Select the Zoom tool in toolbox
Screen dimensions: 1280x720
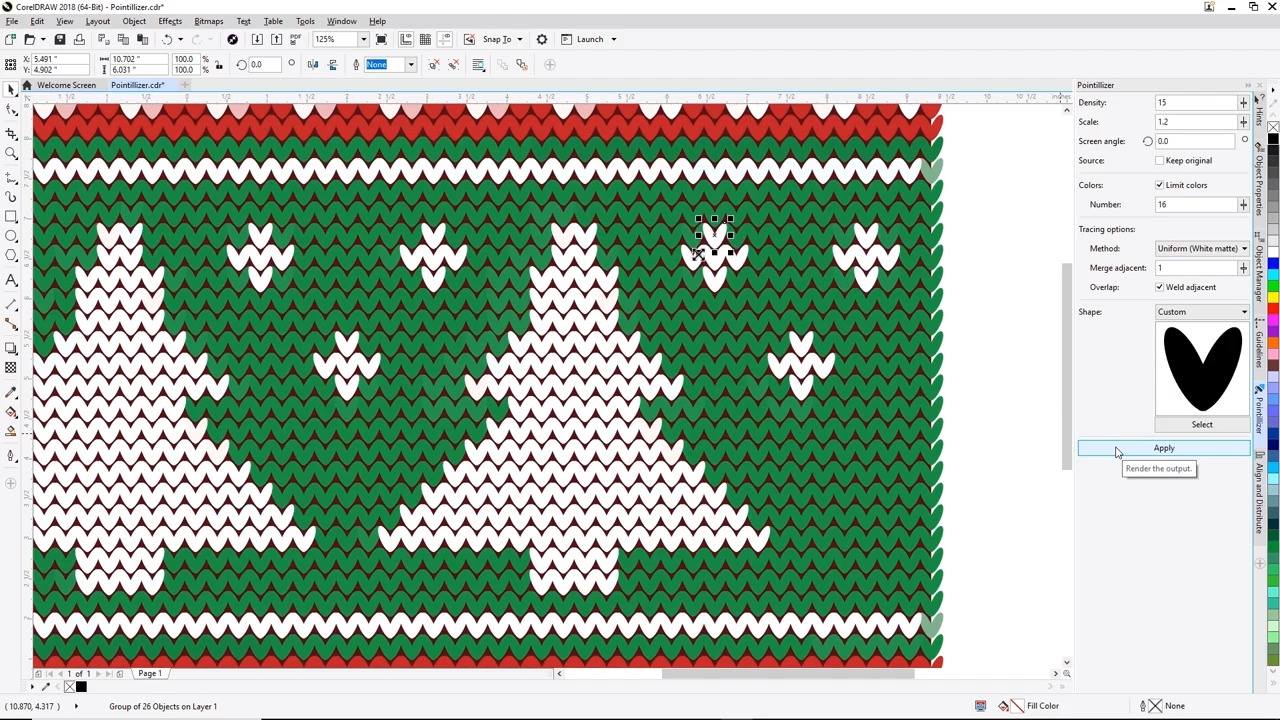pyautogui.click(x=11, y=153)
